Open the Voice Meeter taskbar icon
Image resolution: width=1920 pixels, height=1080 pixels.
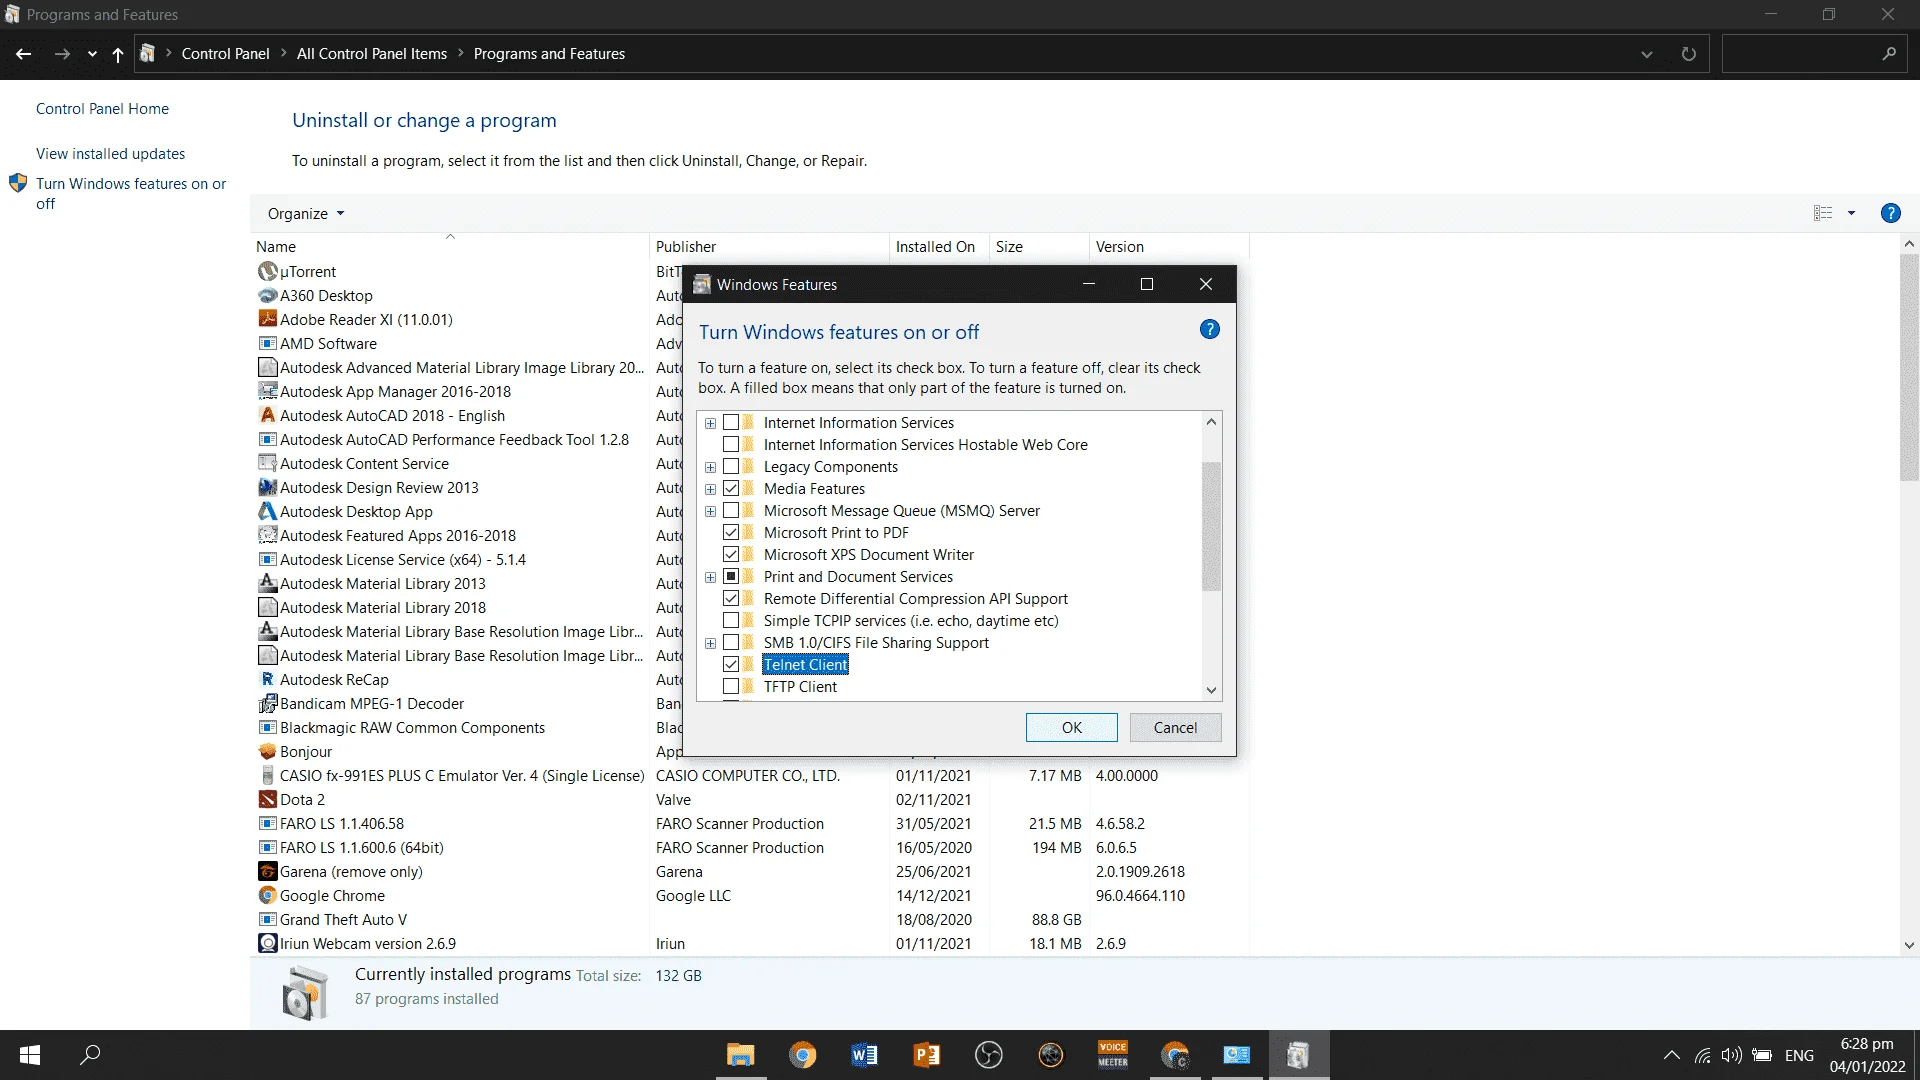click(1113, 1055)
